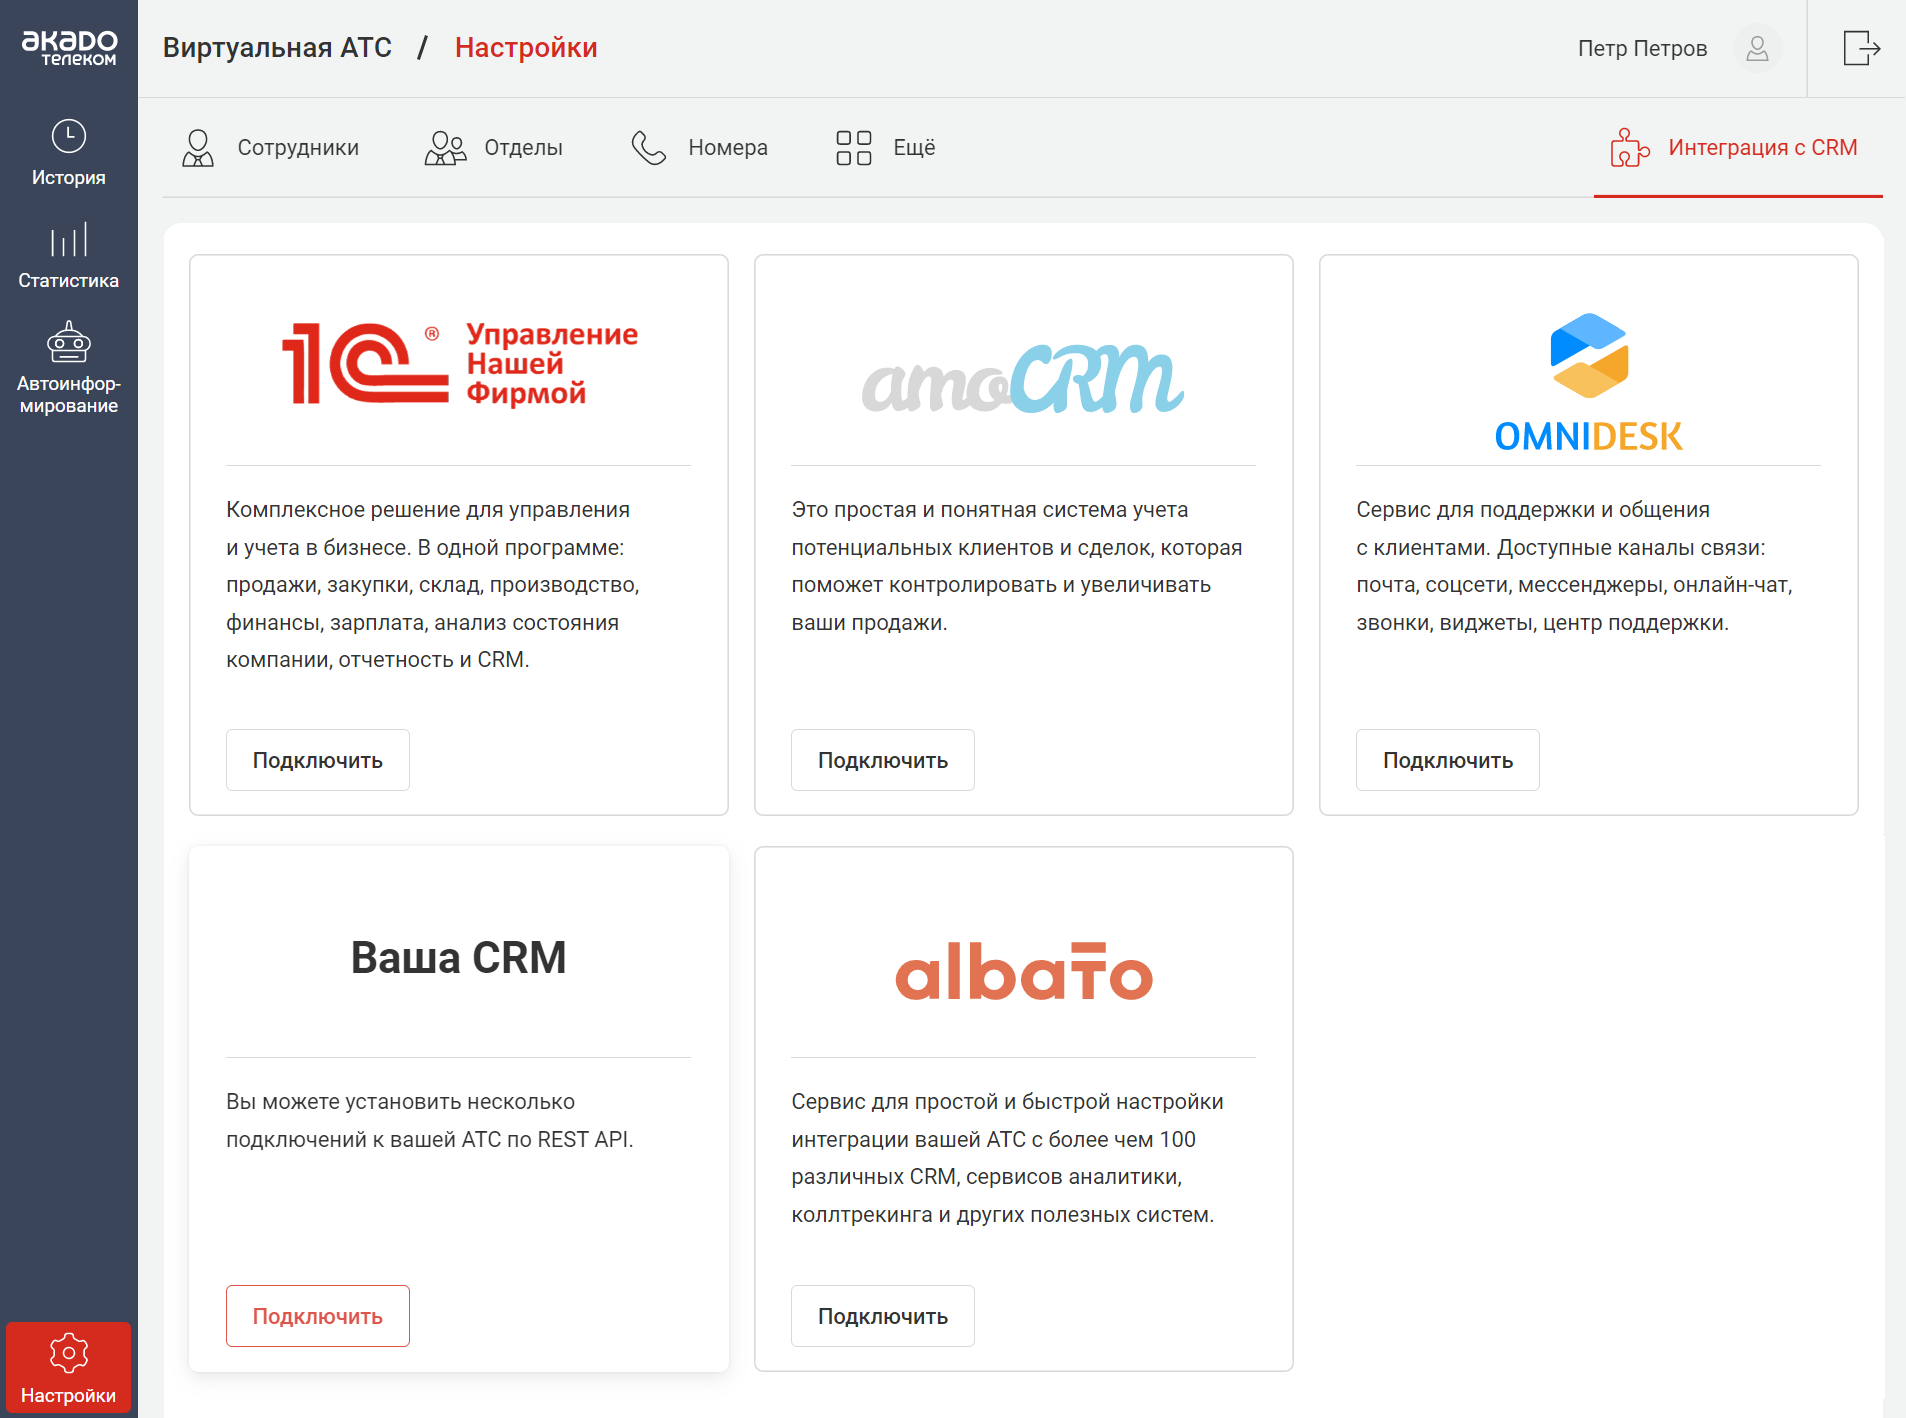The image size is (1906, 1418).
Task: Click the Отделы group icon
Action: [x=445, y=148]
